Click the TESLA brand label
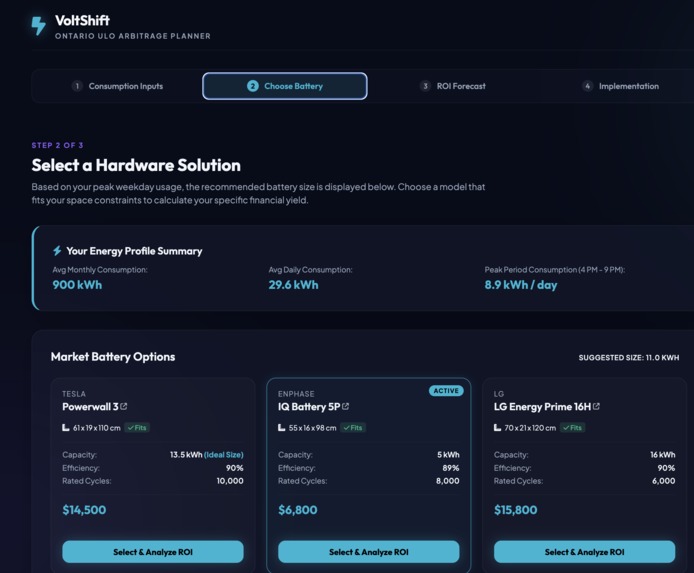The width and height of the screenshot is (694, 573). pyautogui.click(x=74, y=394)
